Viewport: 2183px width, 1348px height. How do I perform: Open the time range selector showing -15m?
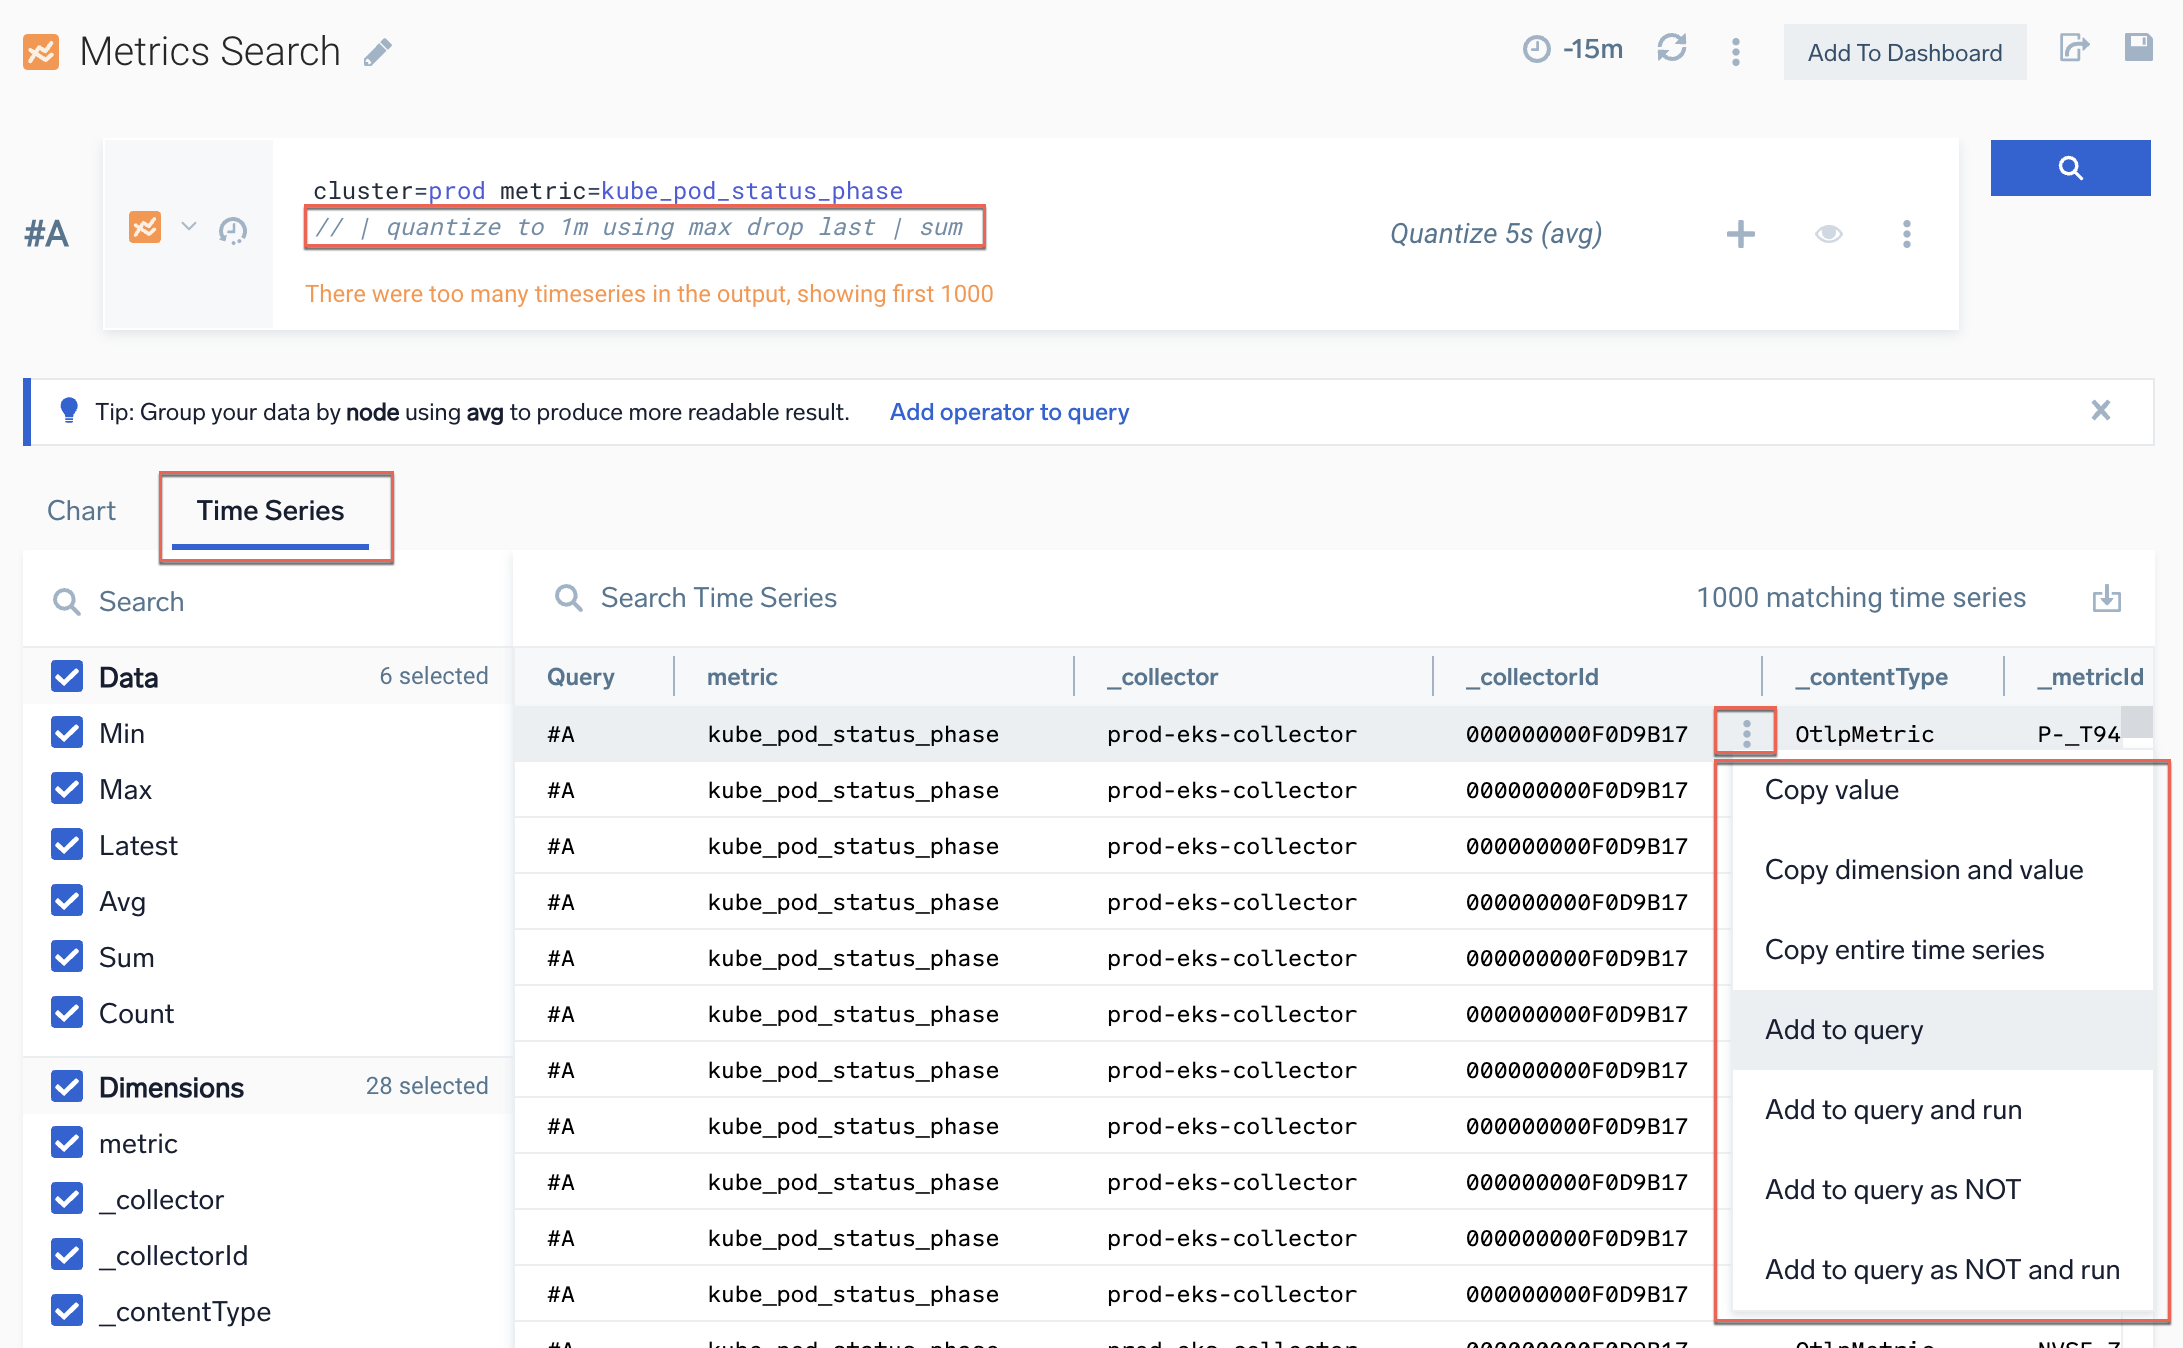tap(1572, 48)
